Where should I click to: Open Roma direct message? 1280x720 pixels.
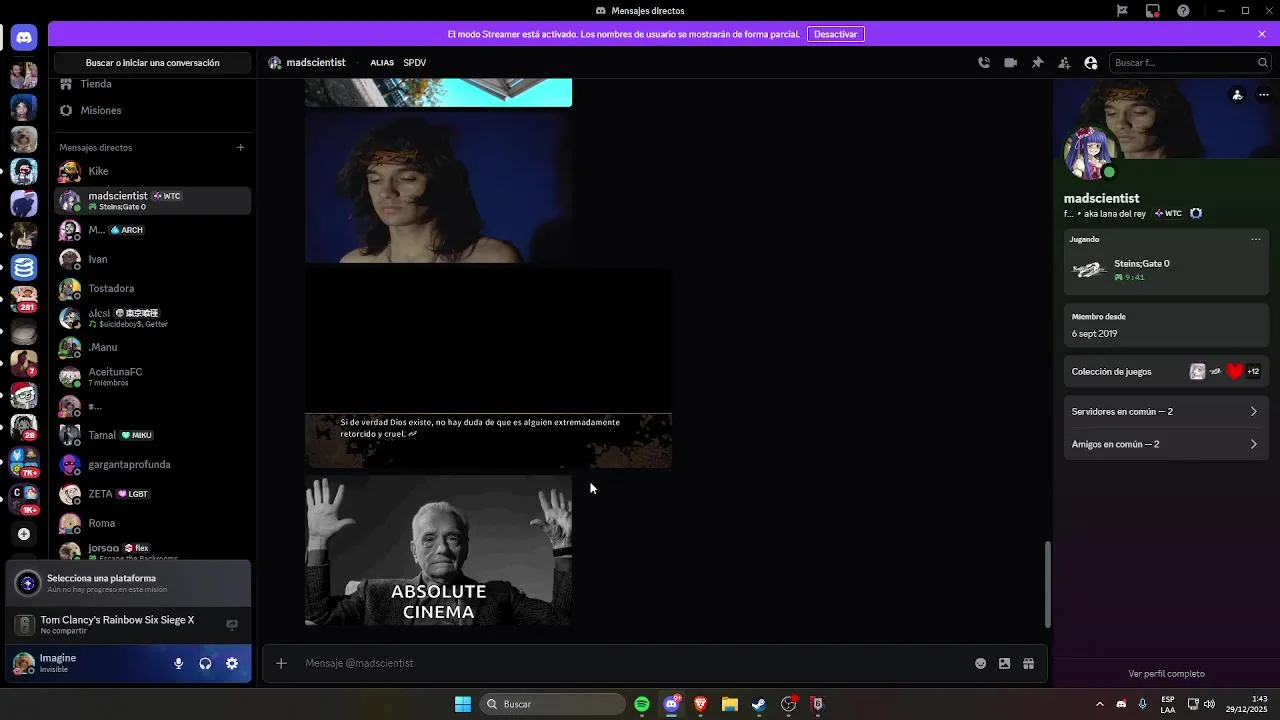[x=152, y=523]
